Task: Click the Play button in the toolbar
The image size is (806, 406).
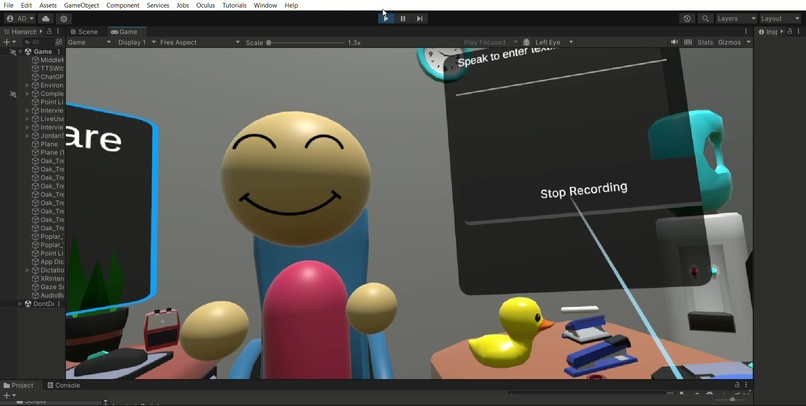Action: point(386,19)
